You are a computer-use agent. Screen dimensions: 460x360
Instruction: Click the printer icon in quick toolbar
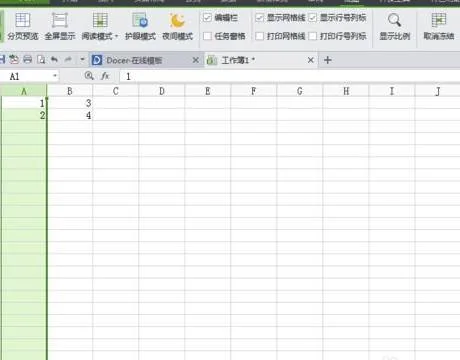[28, 60]
